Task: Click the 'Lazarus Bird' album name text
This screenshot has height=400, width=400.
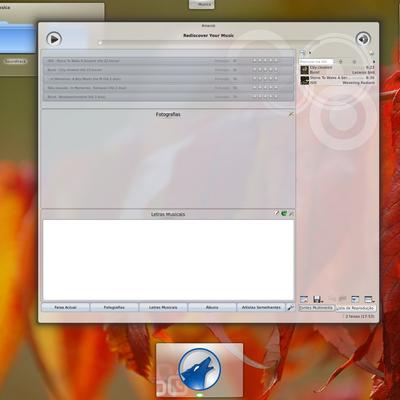Action: pyautogui.click(x=363, y=72)
